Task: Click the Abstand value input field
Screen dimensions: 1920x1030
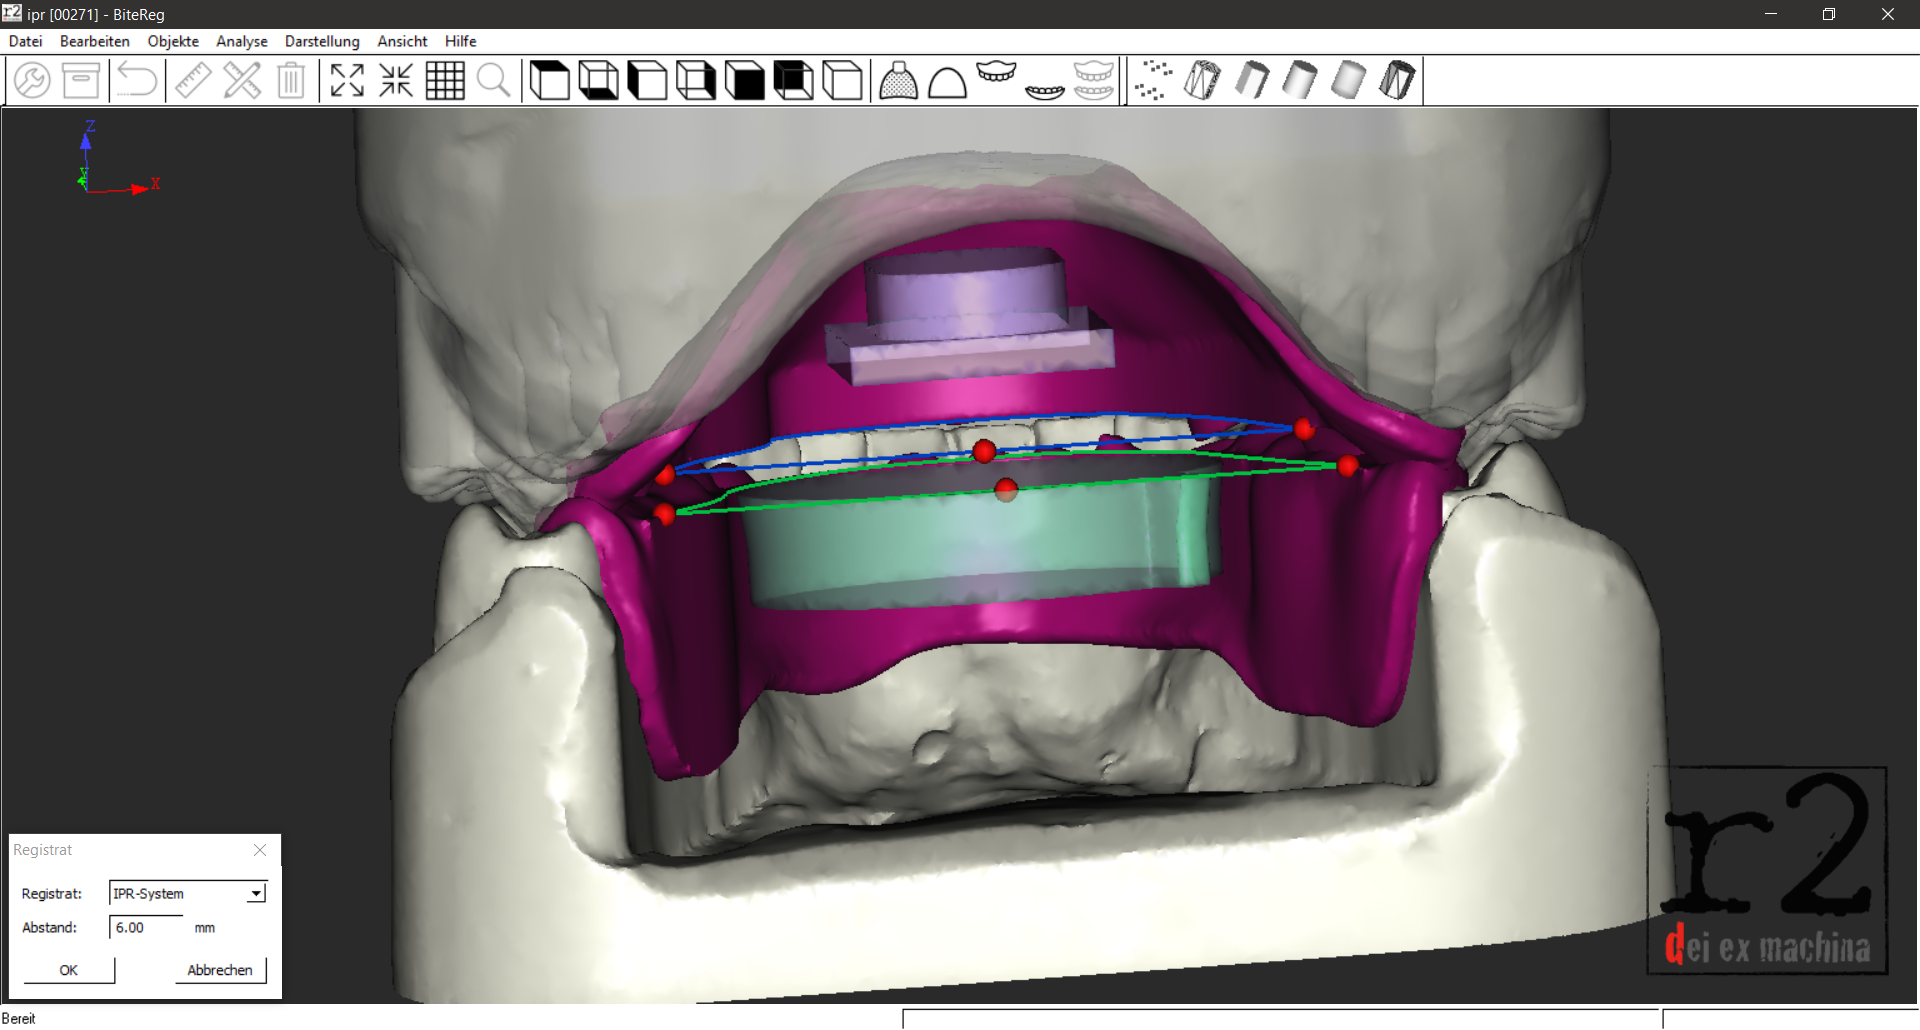Action: tap(146, 927)
